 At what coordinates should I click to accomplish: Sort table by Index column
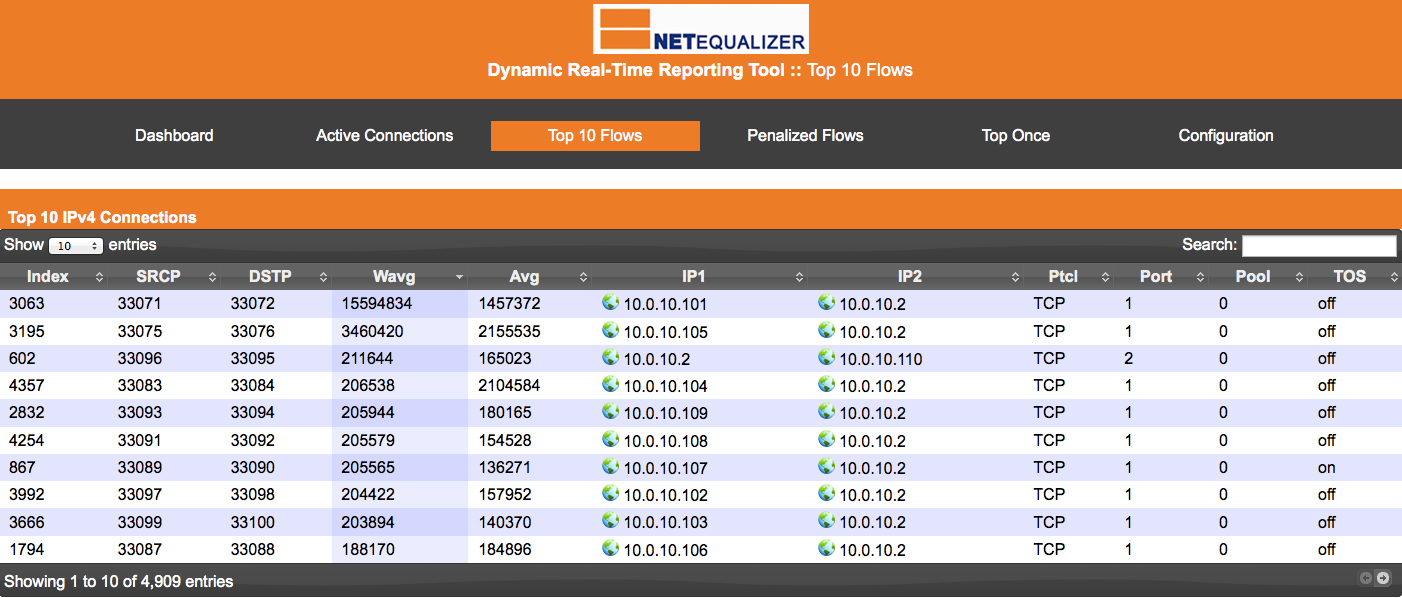click(x=48, y=277)
